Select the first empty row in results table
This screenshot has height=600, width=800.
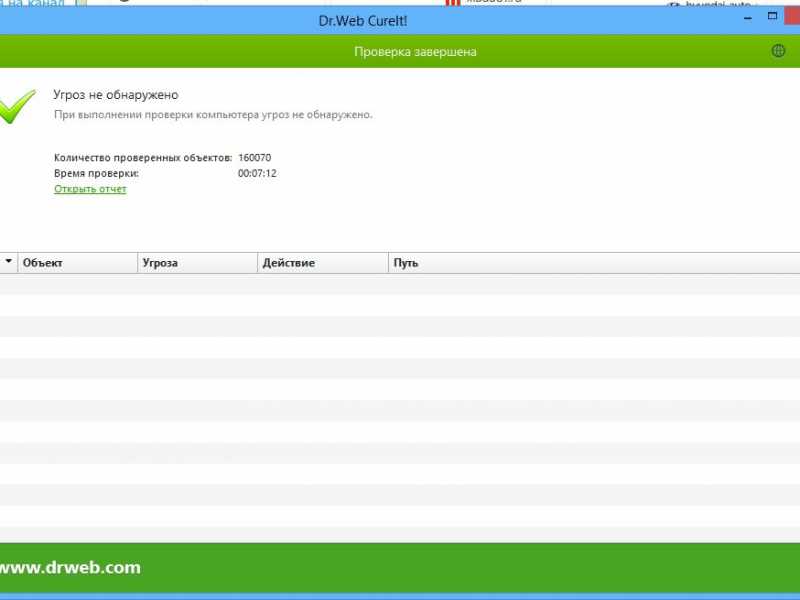[x=400, y=284]
